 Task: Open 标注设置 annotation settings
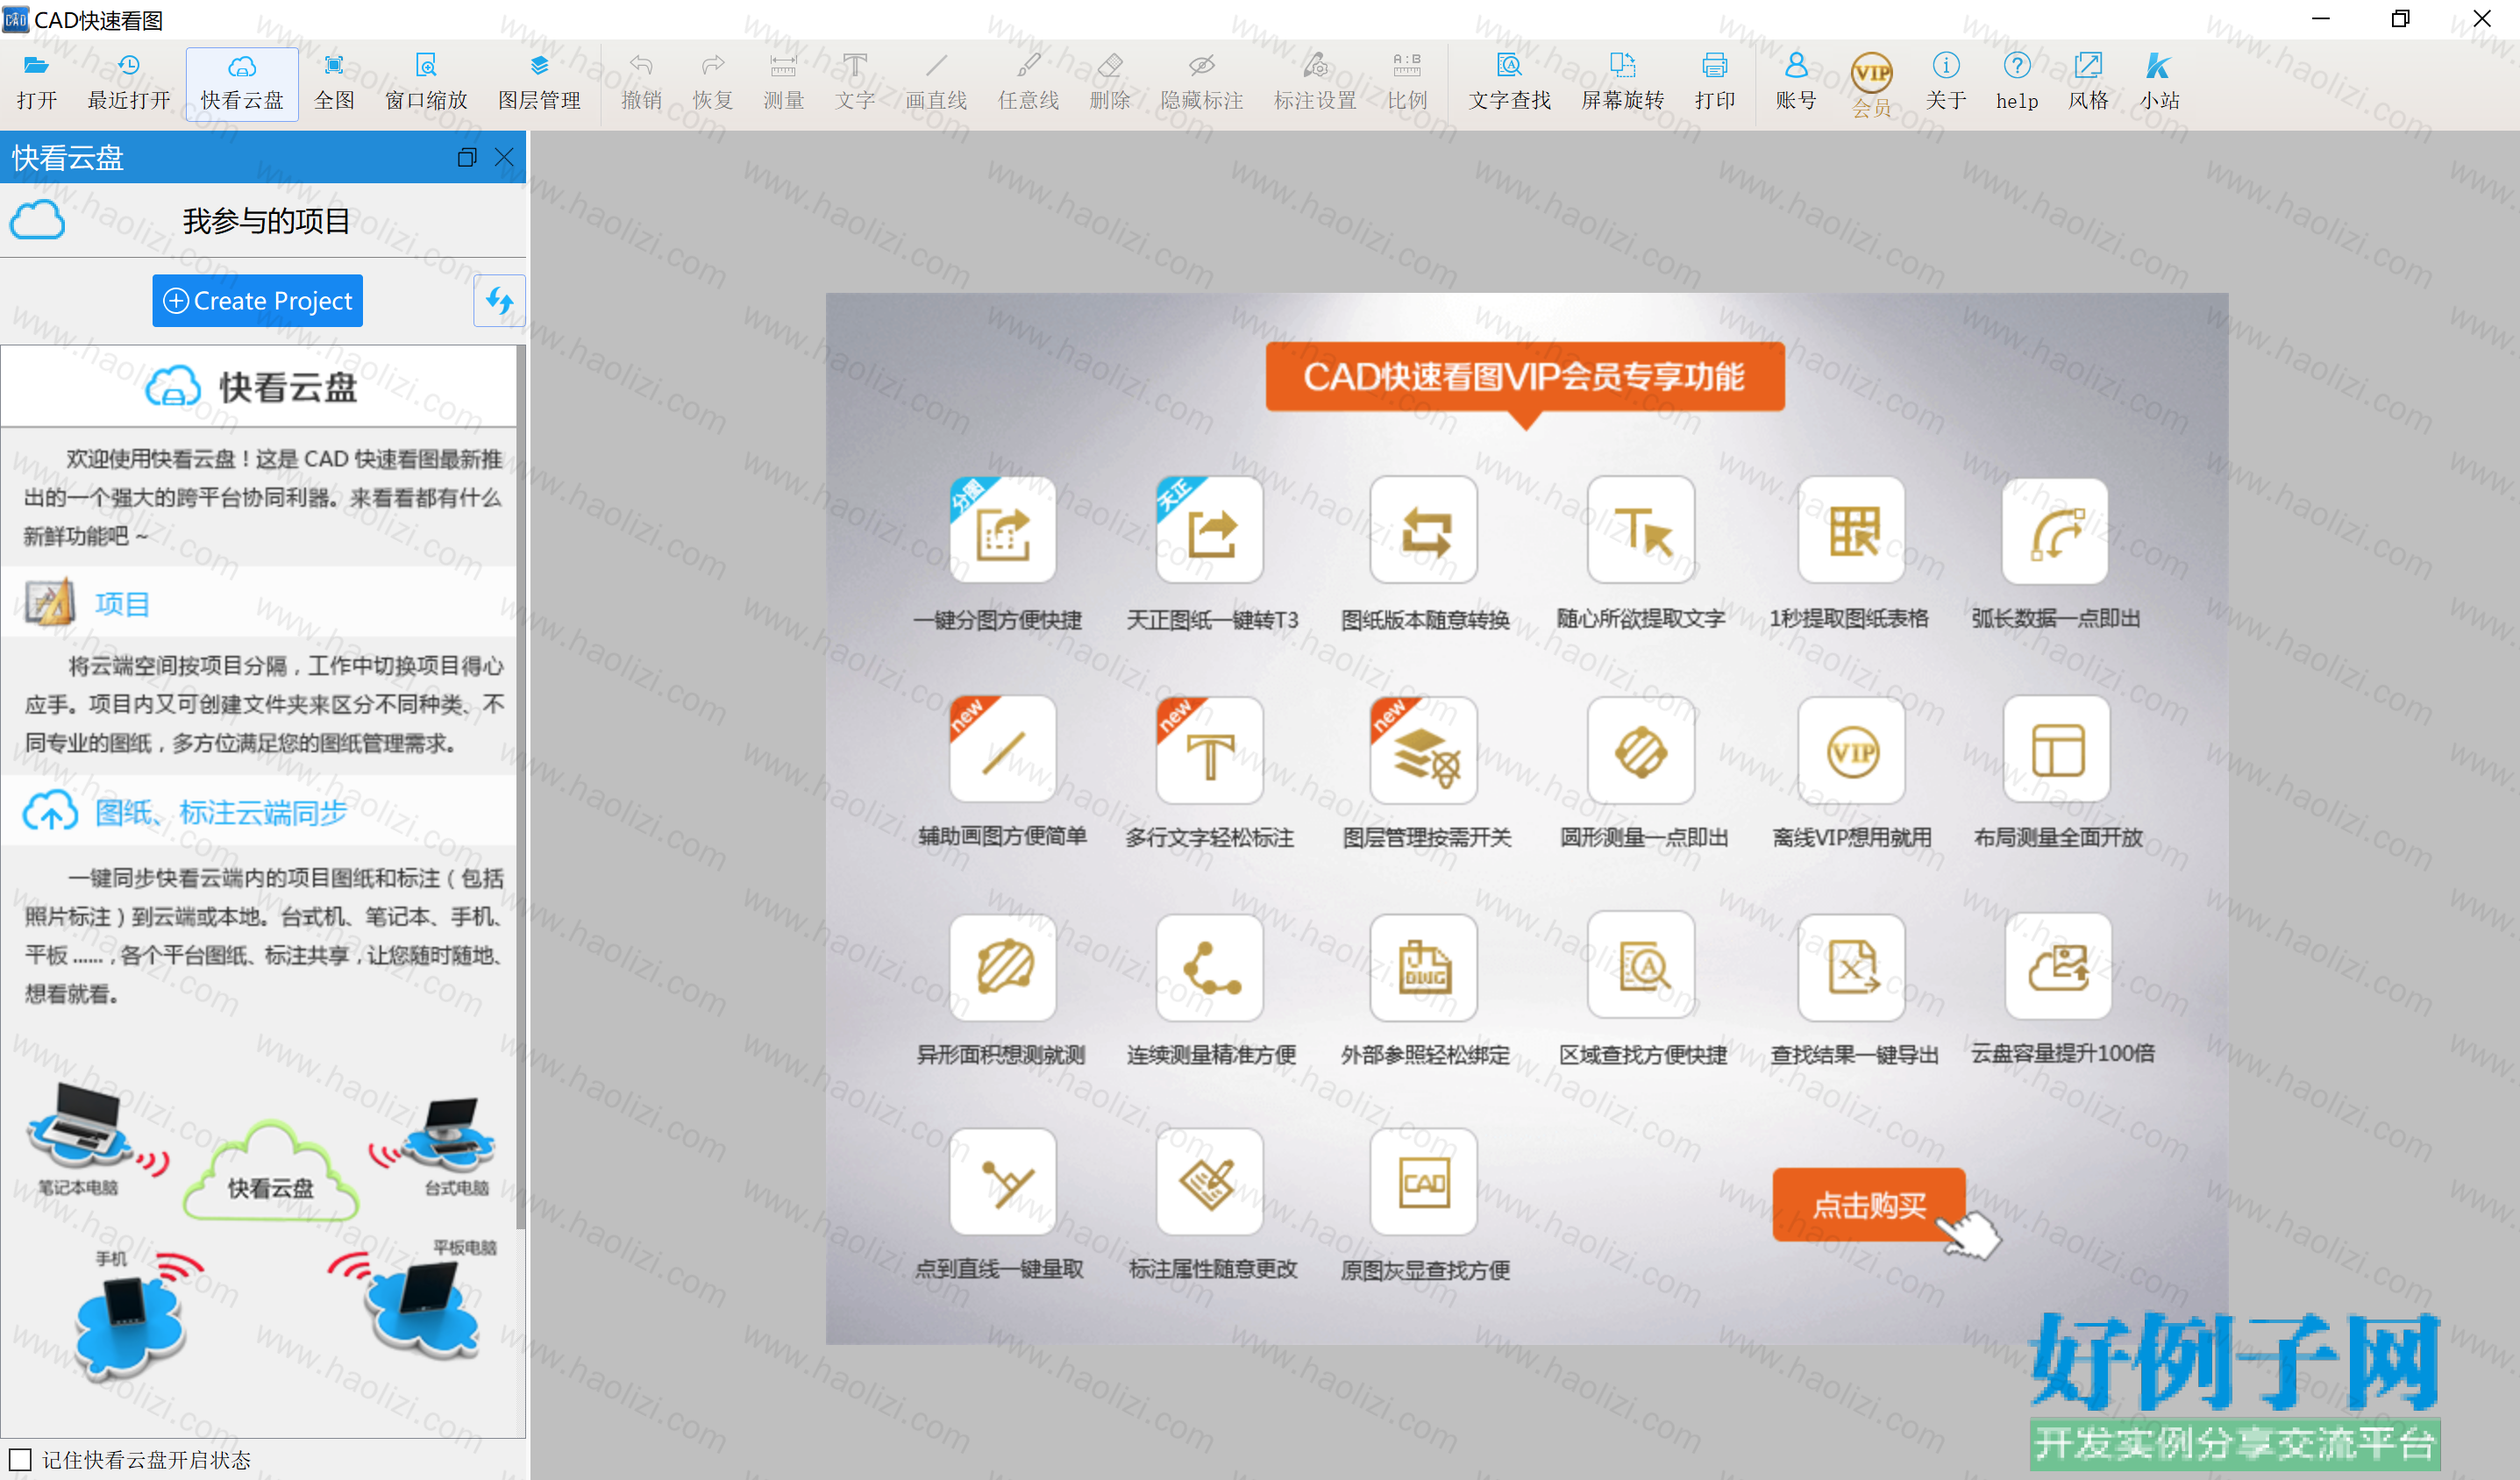point(1315,82)
